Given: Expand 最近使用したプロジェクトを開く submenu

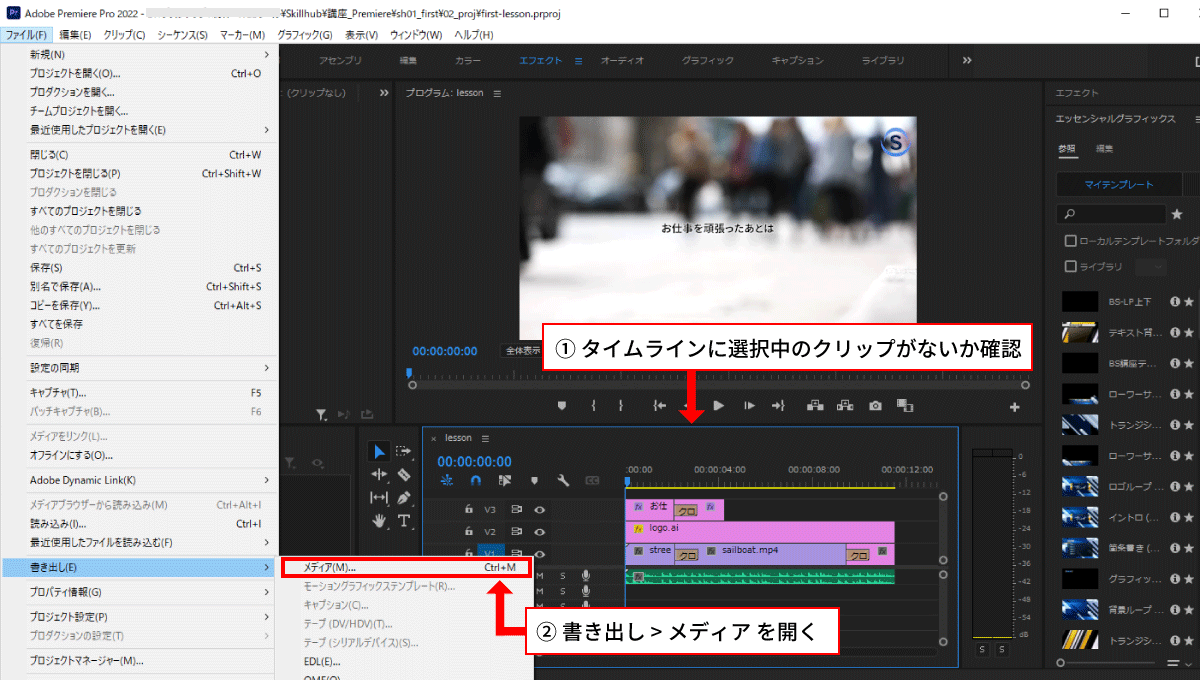Looking at the screenshot, I should pyautogui.click(x=139, y=130).
